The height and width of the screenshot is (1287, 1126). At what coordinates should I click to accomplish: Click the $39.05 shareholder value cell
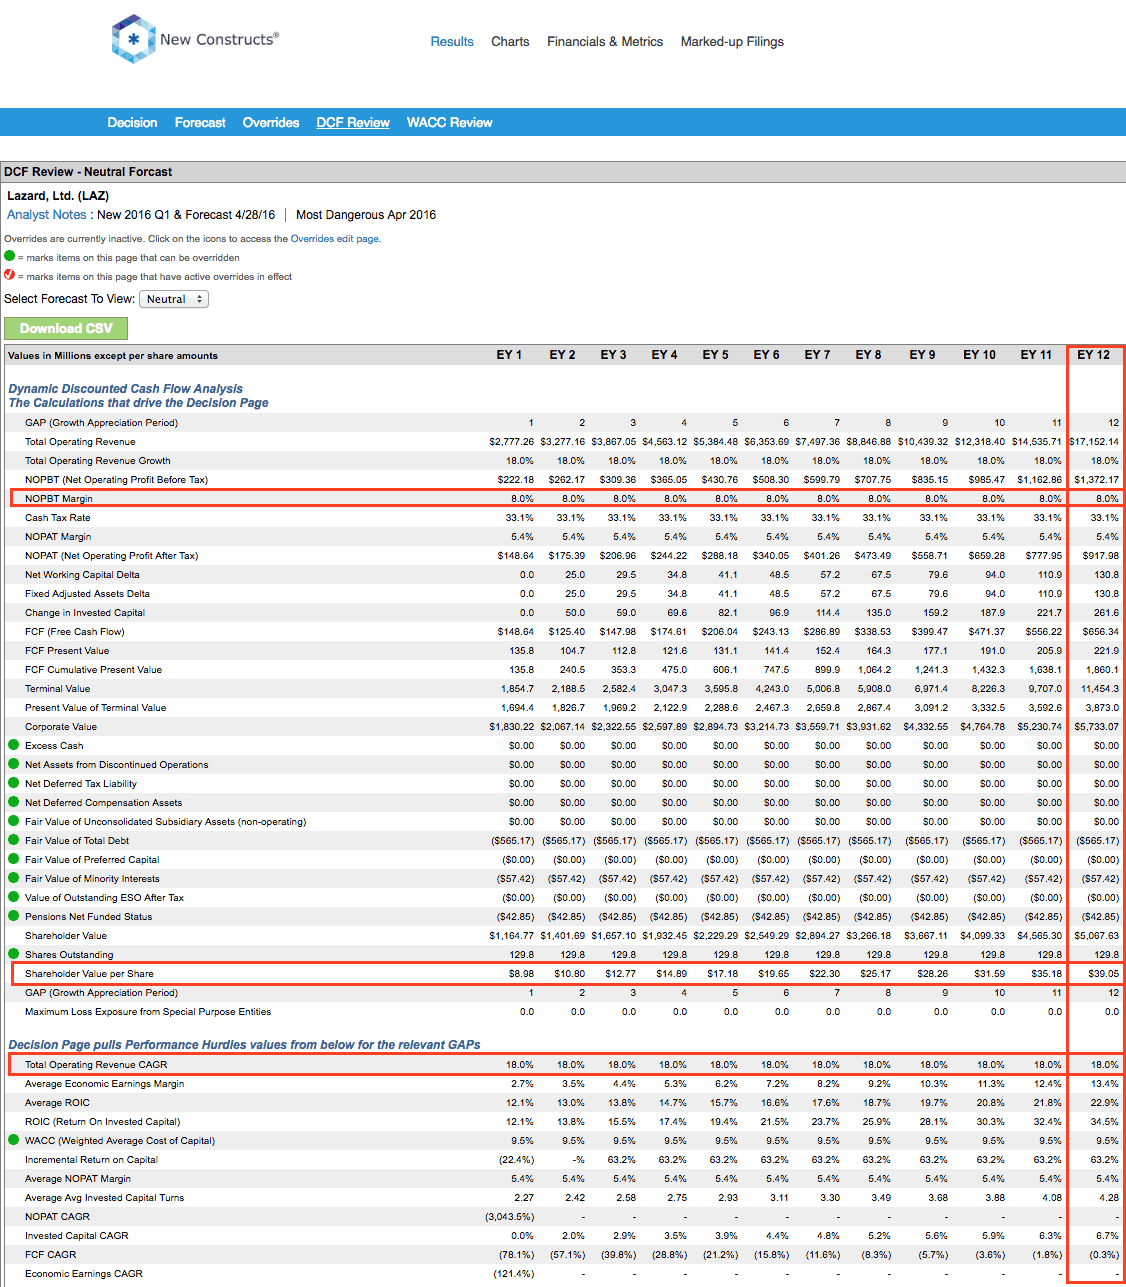point(1104,973)
